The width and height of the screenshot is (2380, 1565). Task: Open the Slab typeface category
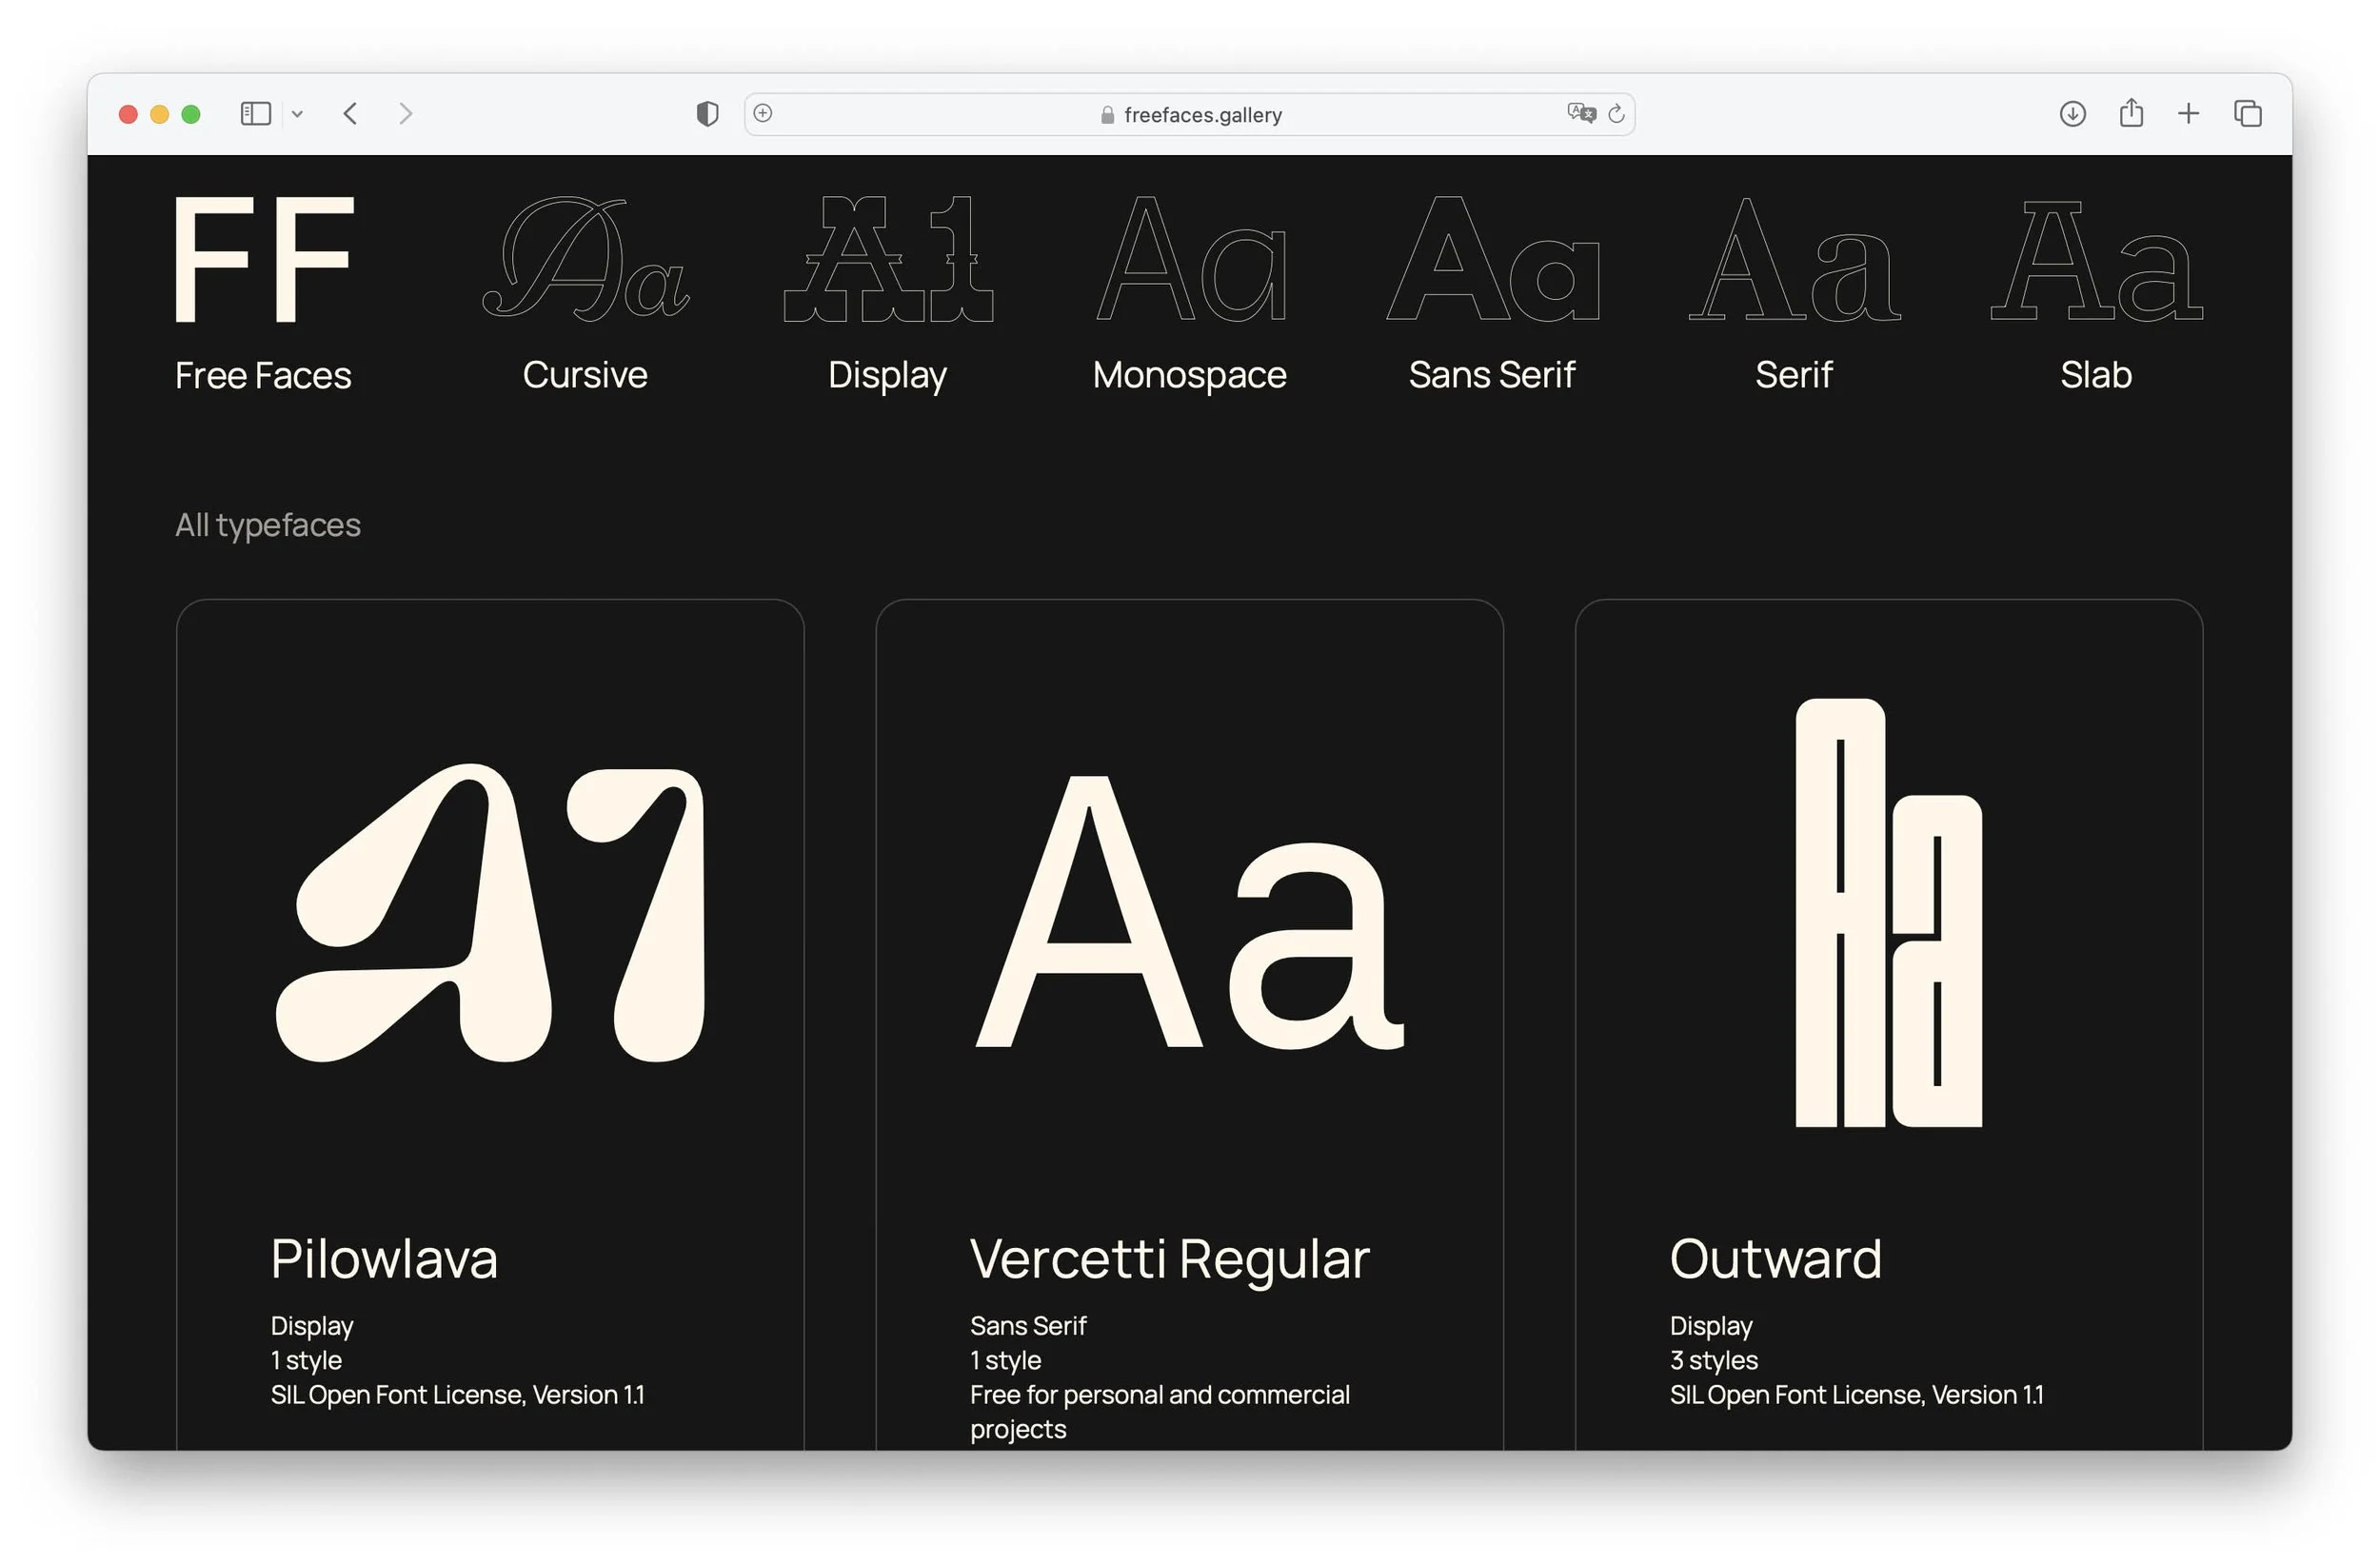(x=2096, y=290)
